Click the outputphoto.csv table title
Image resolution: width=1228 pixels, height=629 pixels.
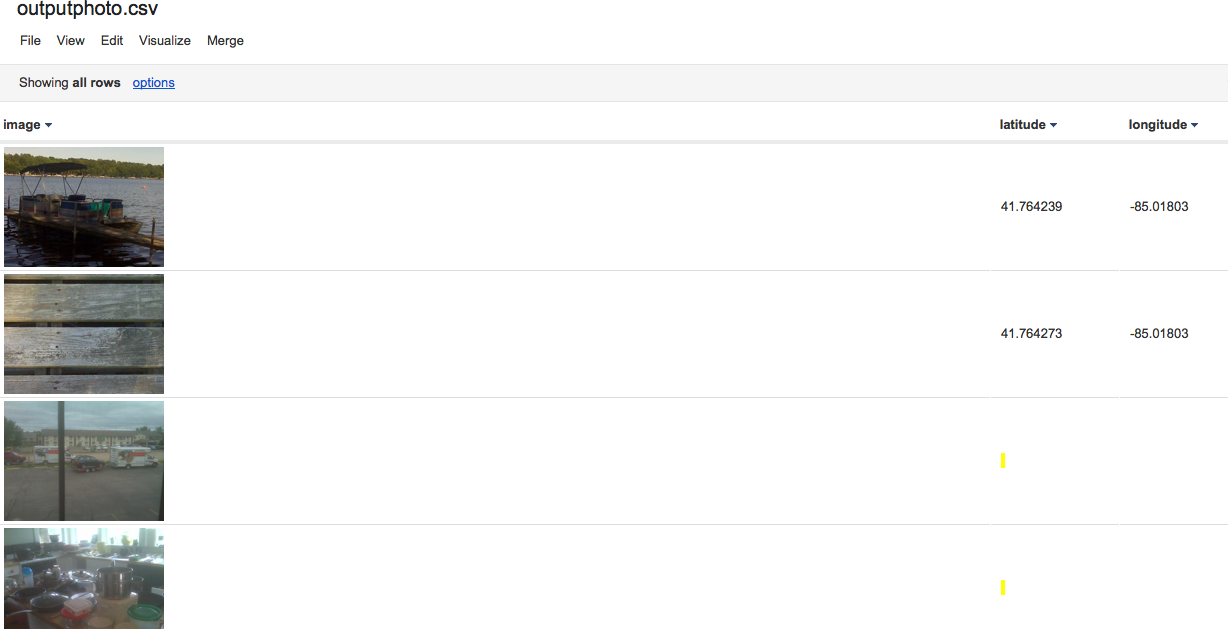tap(87, 10)
